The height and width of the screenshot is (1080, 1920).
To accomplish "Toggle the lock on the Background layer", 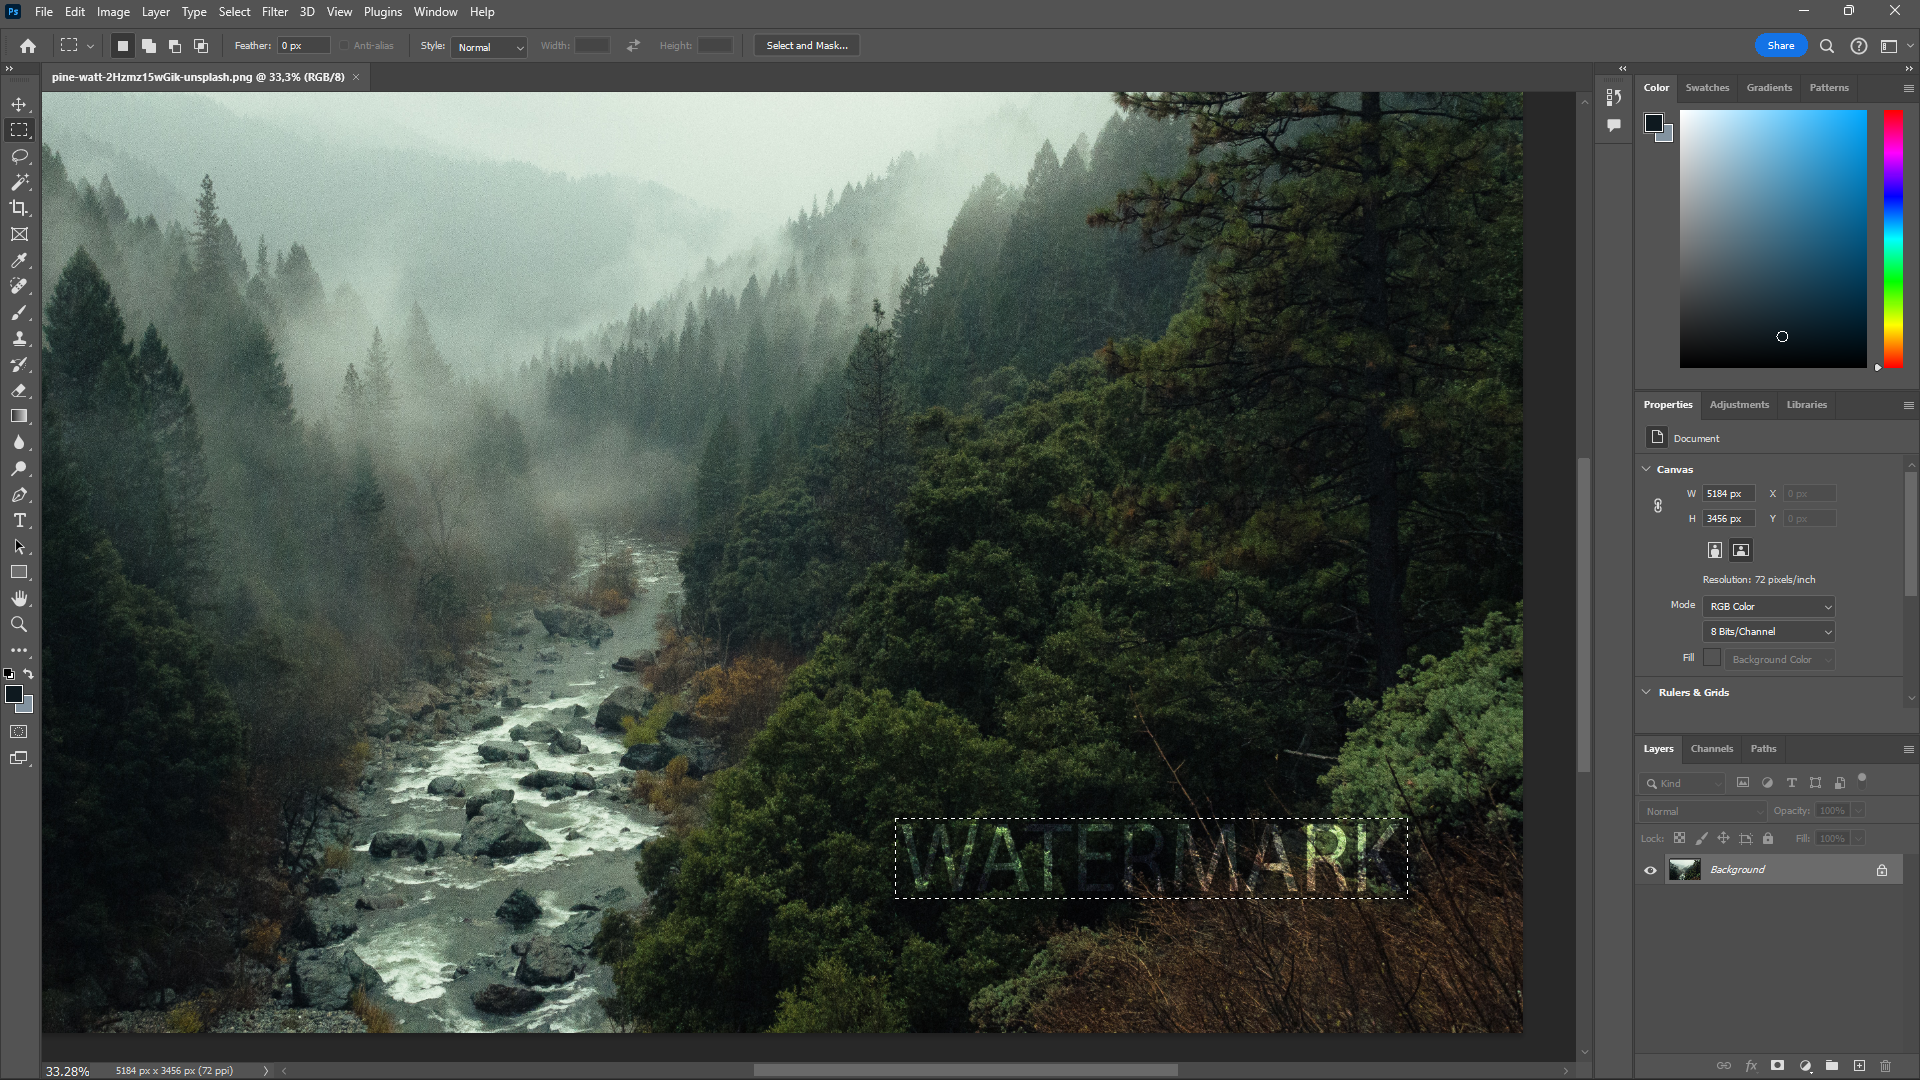I will [x=1882, y=870].
